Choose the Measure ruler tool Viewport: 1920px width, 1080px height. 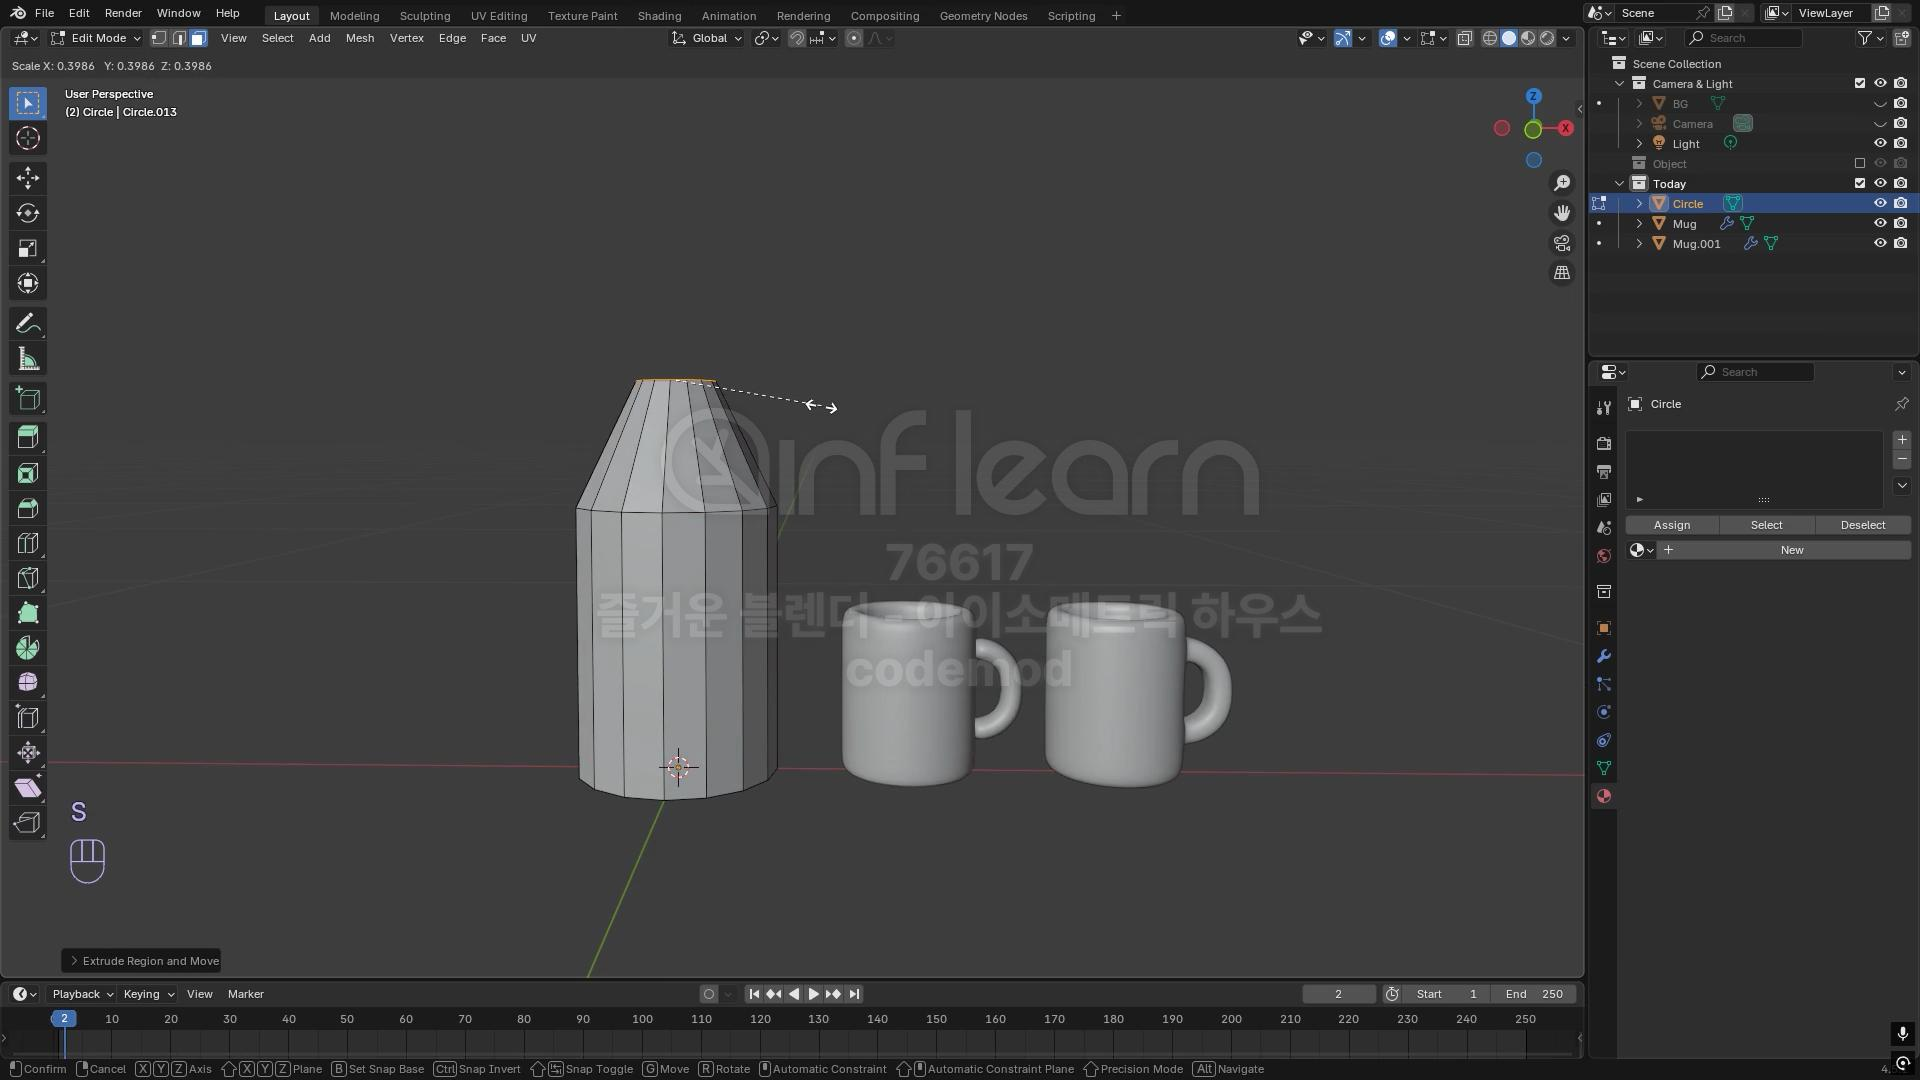point(28,359)
